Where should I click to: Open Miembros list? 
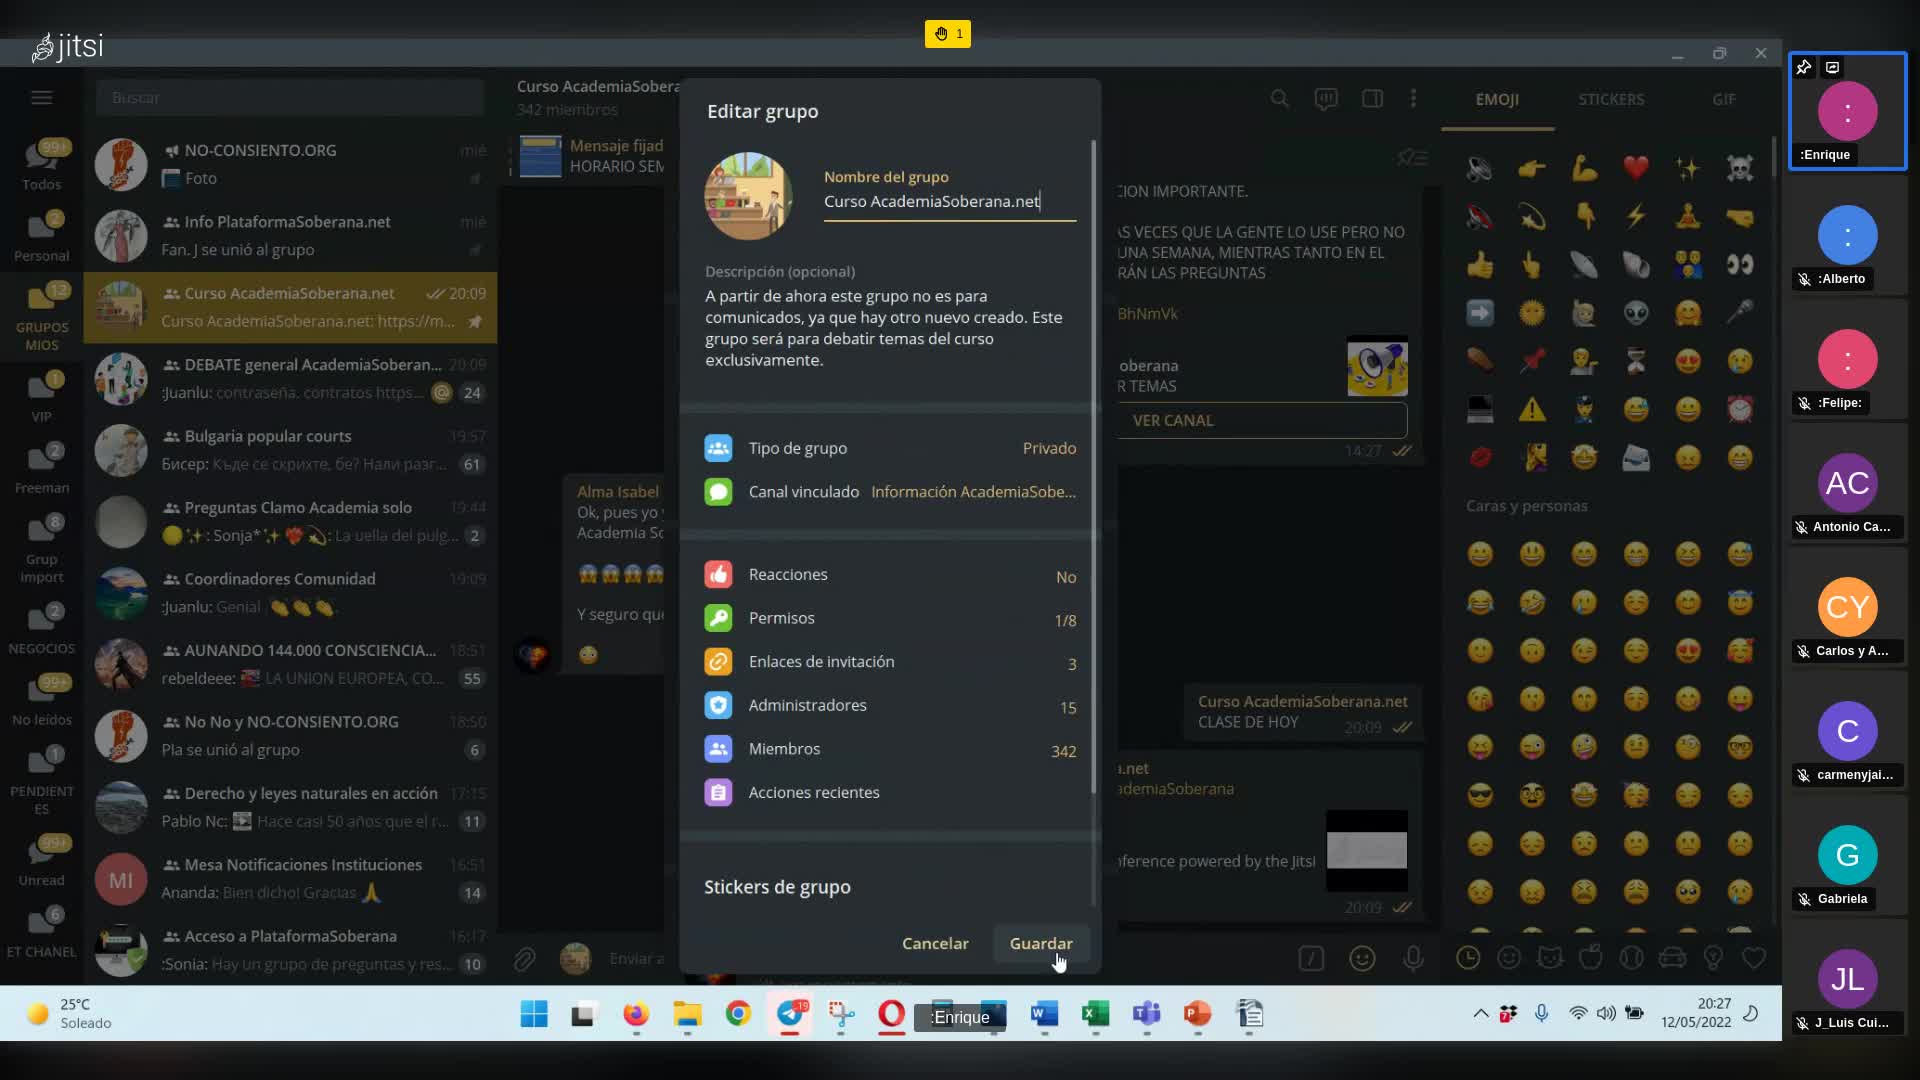click(x=889, y=749)
